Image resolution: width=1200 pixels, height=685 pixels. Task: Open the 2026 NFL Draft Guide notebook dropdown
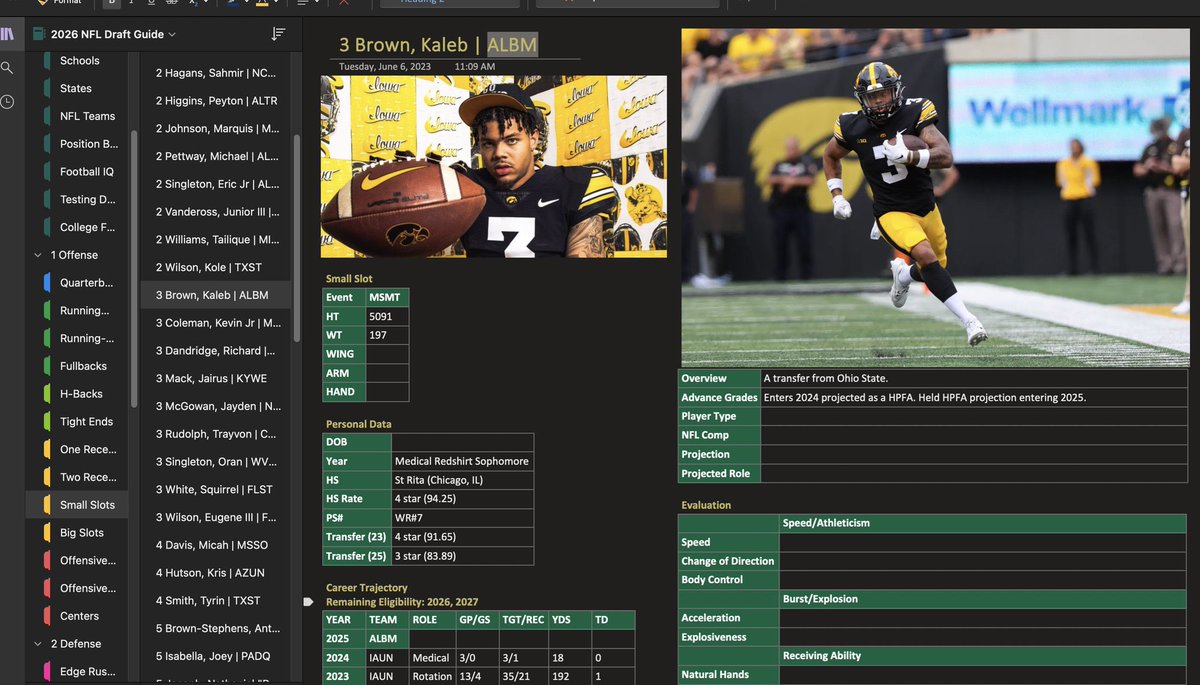pos(172,34)
